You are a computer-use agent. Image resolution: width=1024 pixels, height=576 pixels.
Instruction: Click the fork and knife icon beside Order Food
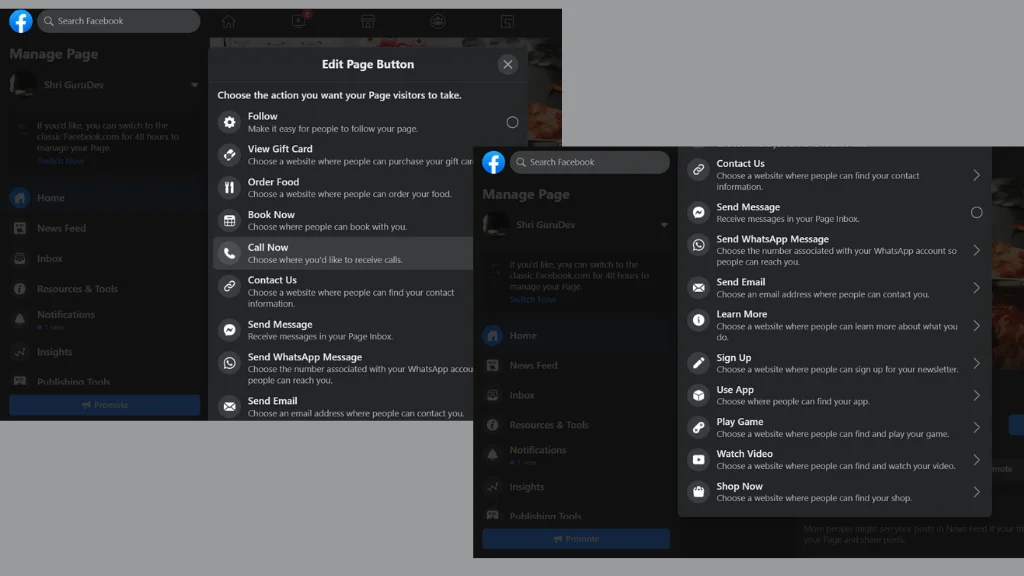pos(229,187)
